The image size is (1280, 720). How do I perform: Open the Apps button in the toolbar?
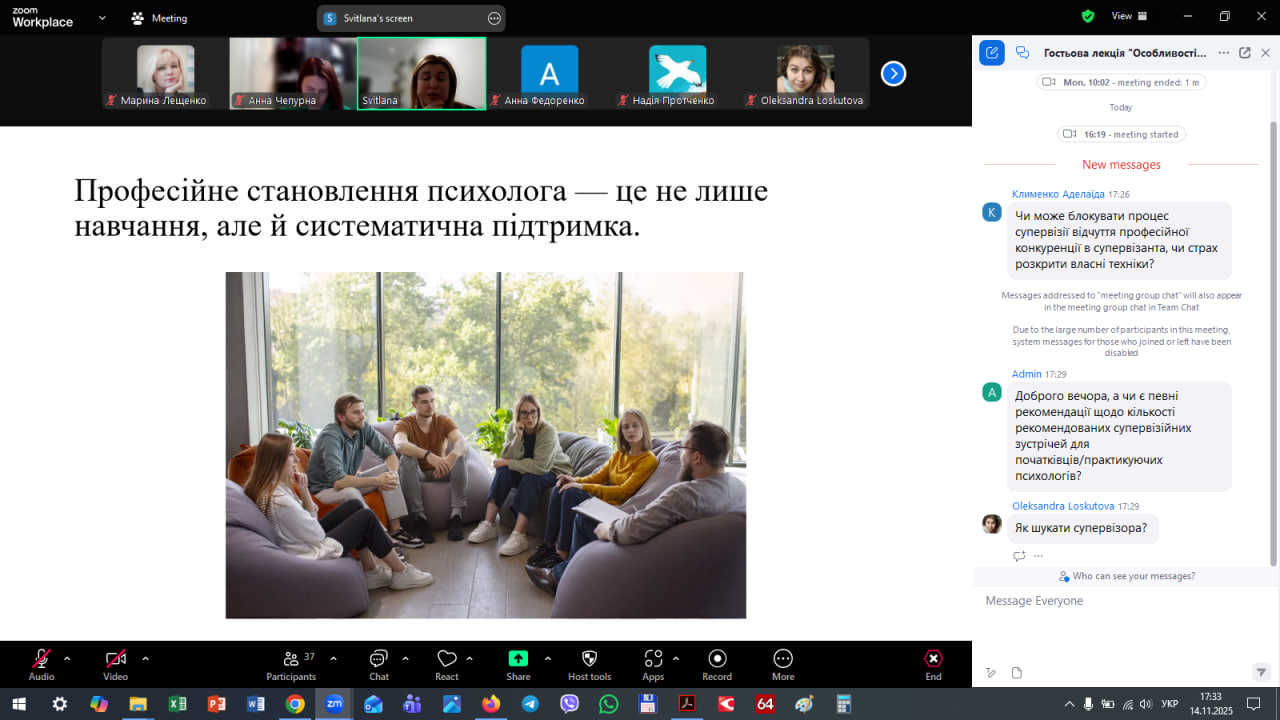coord(653,663)
